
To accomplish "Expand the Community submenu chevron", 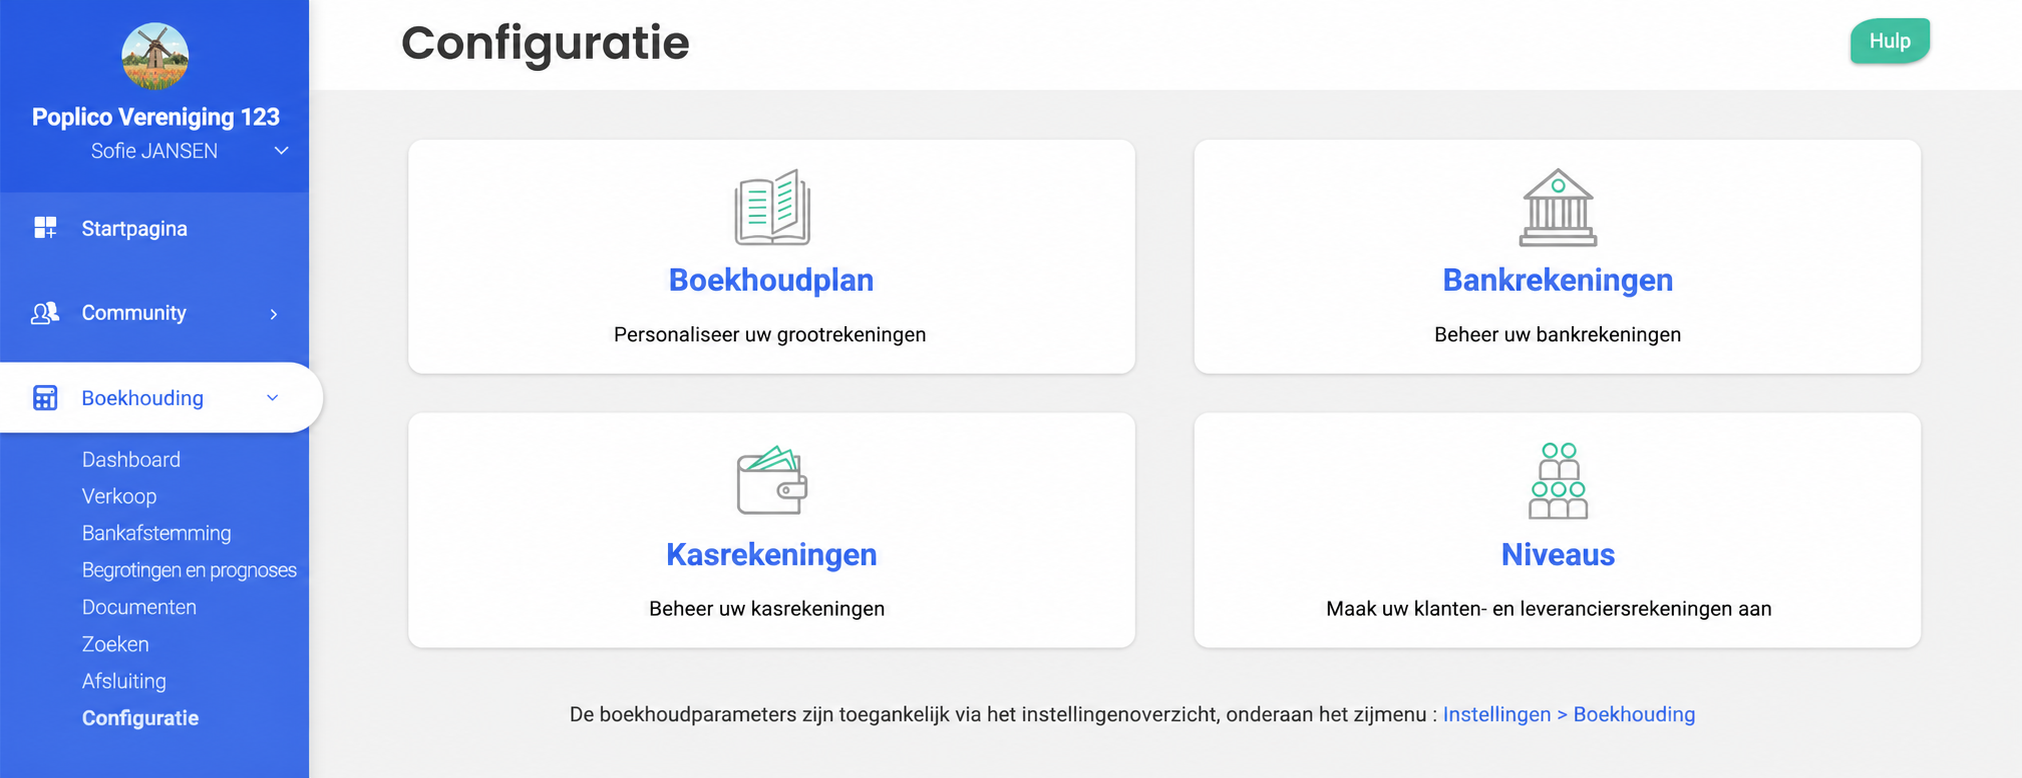I will (x=273, y=314).
